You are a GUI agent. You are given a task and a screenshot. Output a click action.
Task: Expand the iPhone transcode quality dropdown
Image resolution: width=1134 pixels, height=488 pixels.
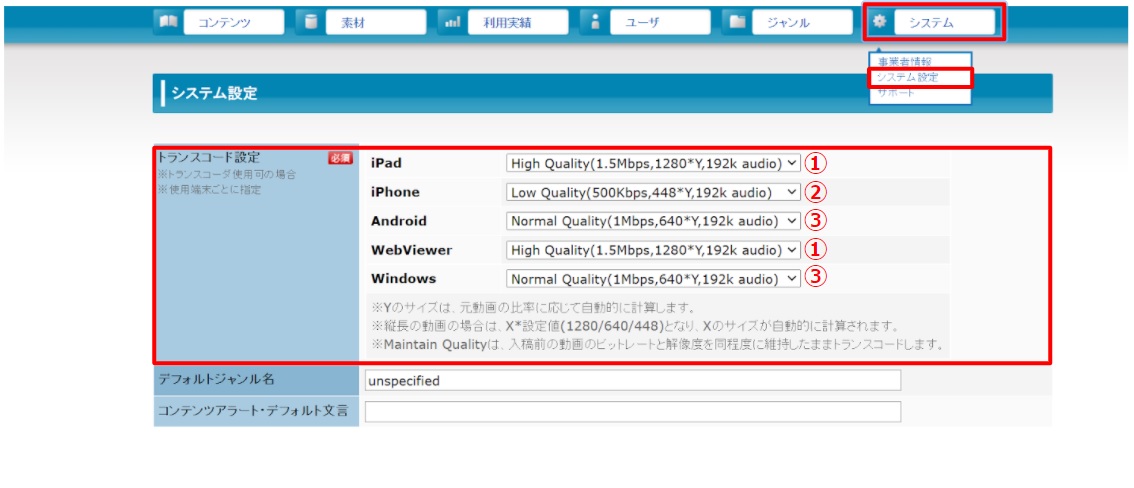click(x=654, y=192)
